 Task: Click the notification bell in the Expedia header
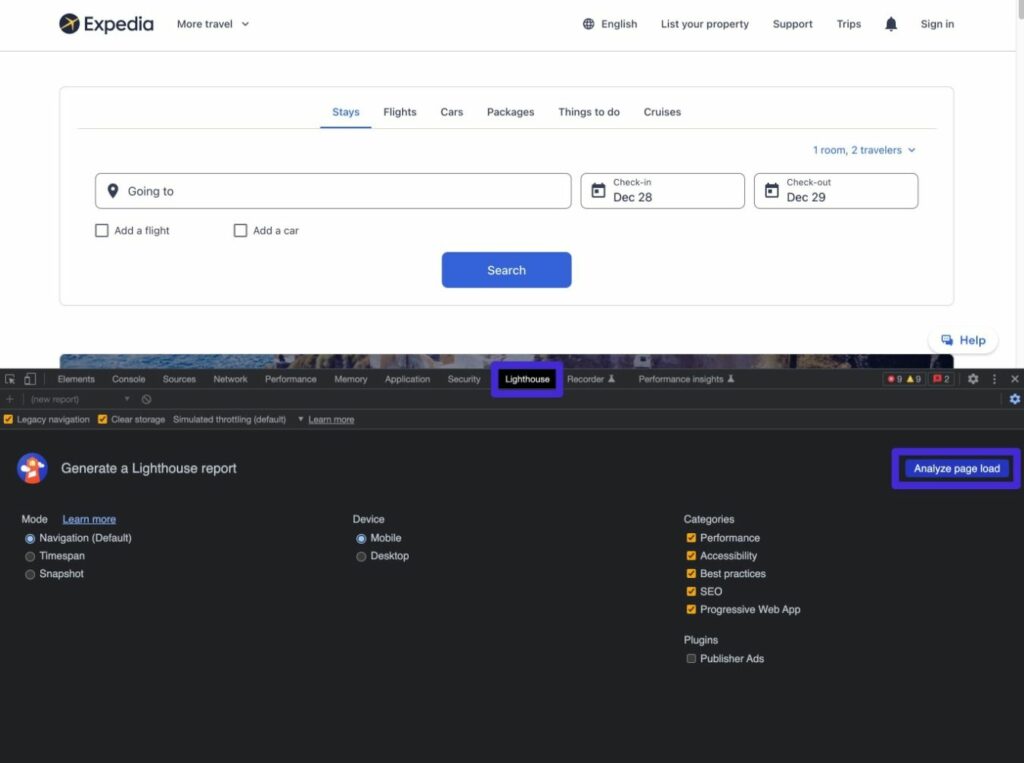(x=891, y=24)
